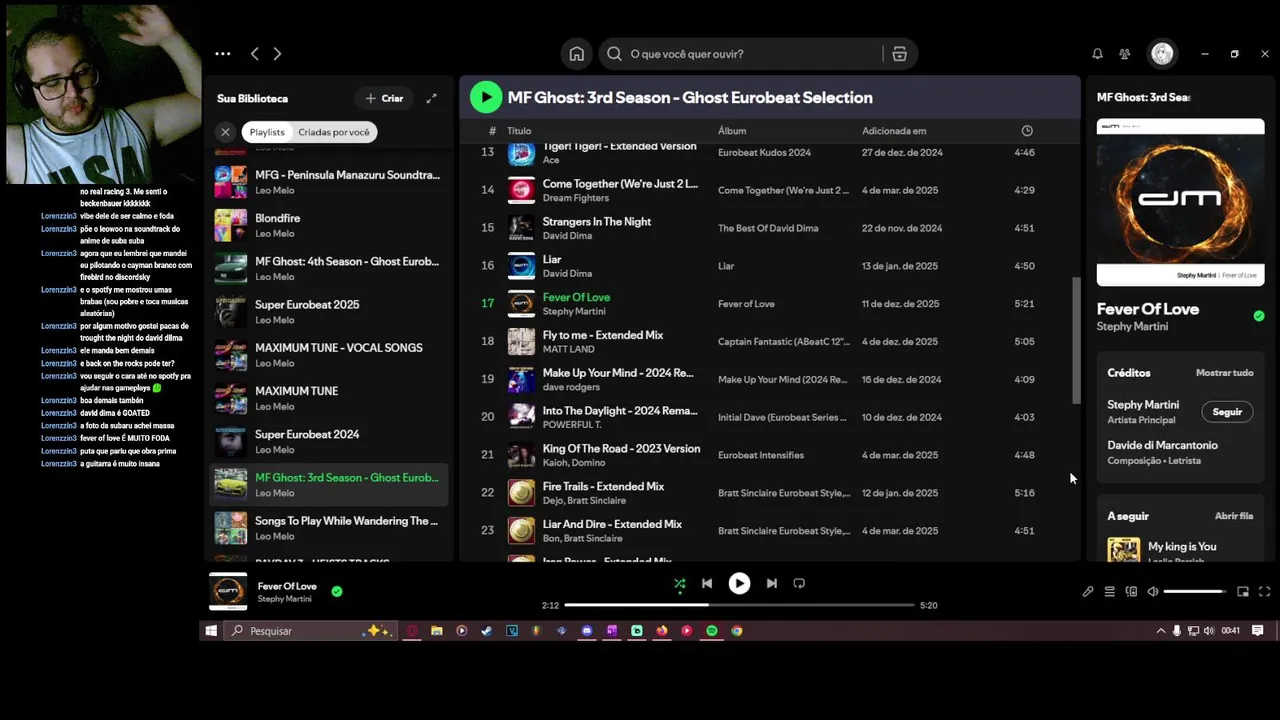Select the track Strangers In The Night
1280x720 pixels.
pyautogui.click(x=769, y=228)
